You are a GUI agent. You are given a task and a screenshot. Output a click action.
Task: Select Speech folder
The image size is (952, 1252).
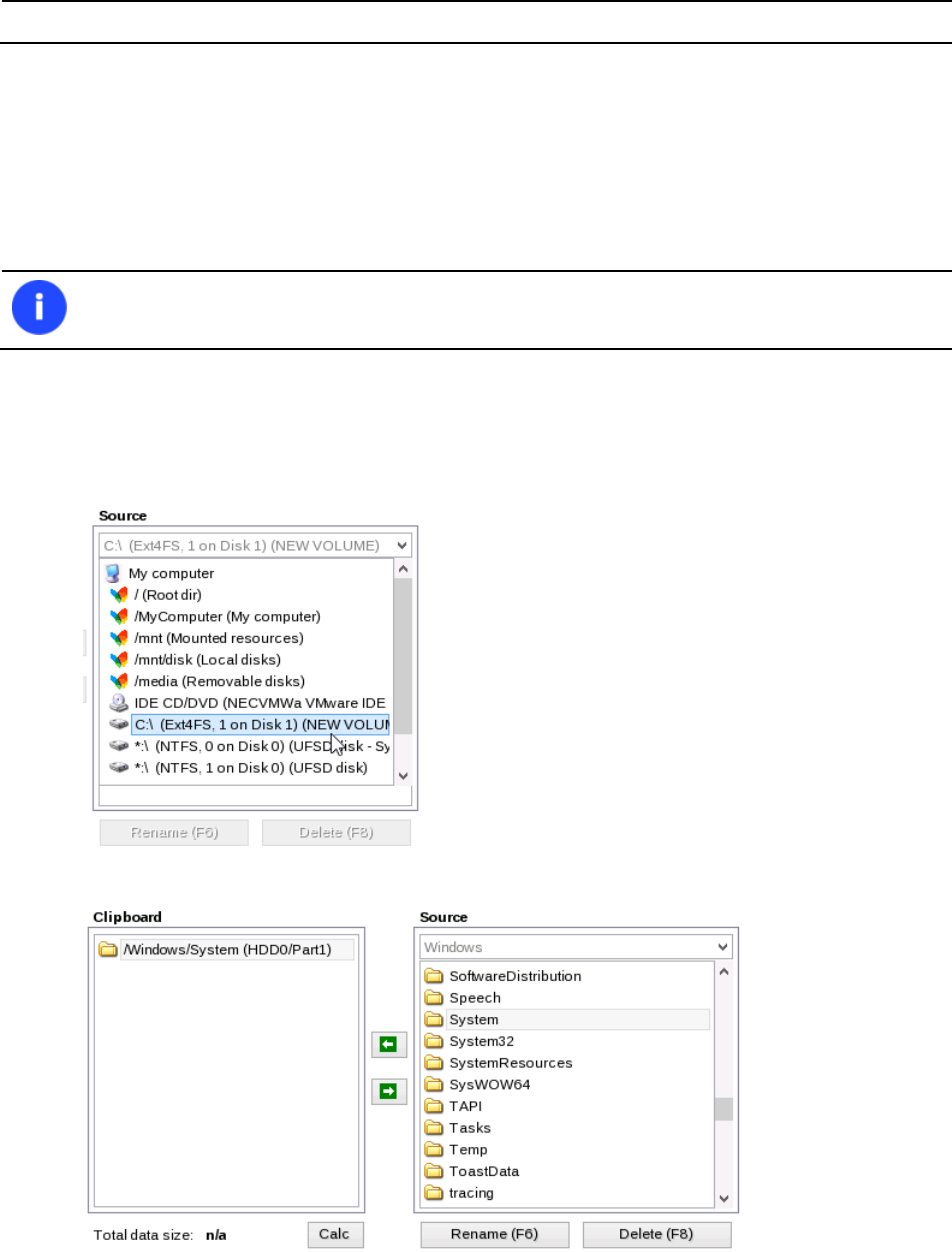[x=475, y=997]
